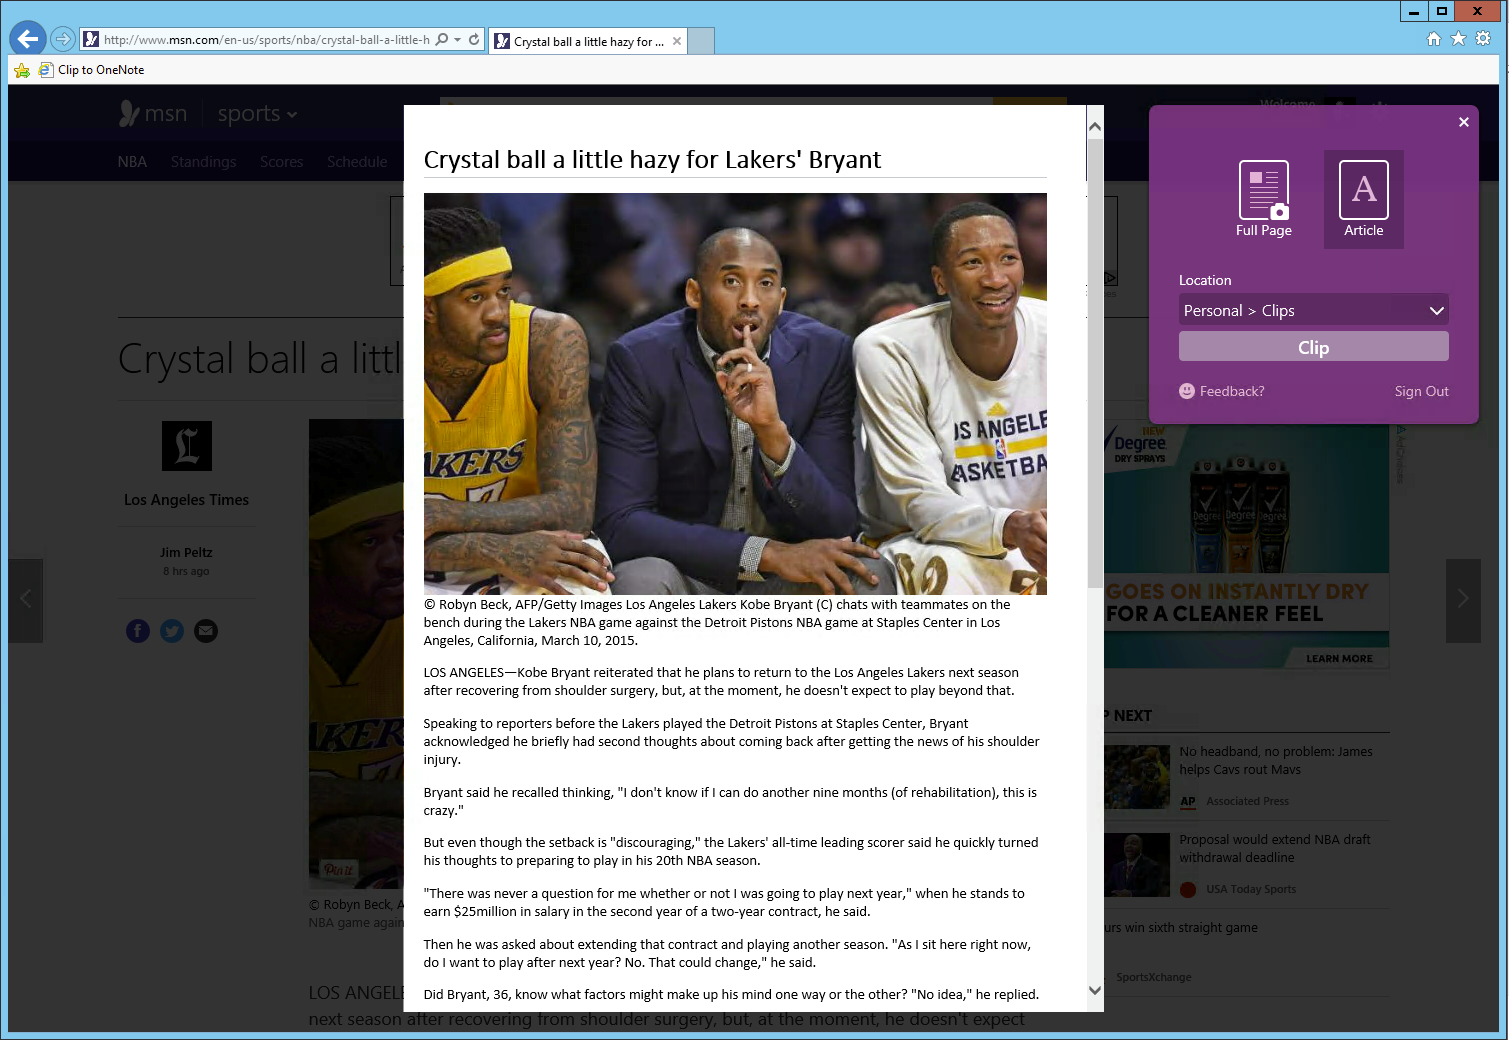1509x1040 pixels.
Task: Open browser settings via gear icon
Action: 1483,38
